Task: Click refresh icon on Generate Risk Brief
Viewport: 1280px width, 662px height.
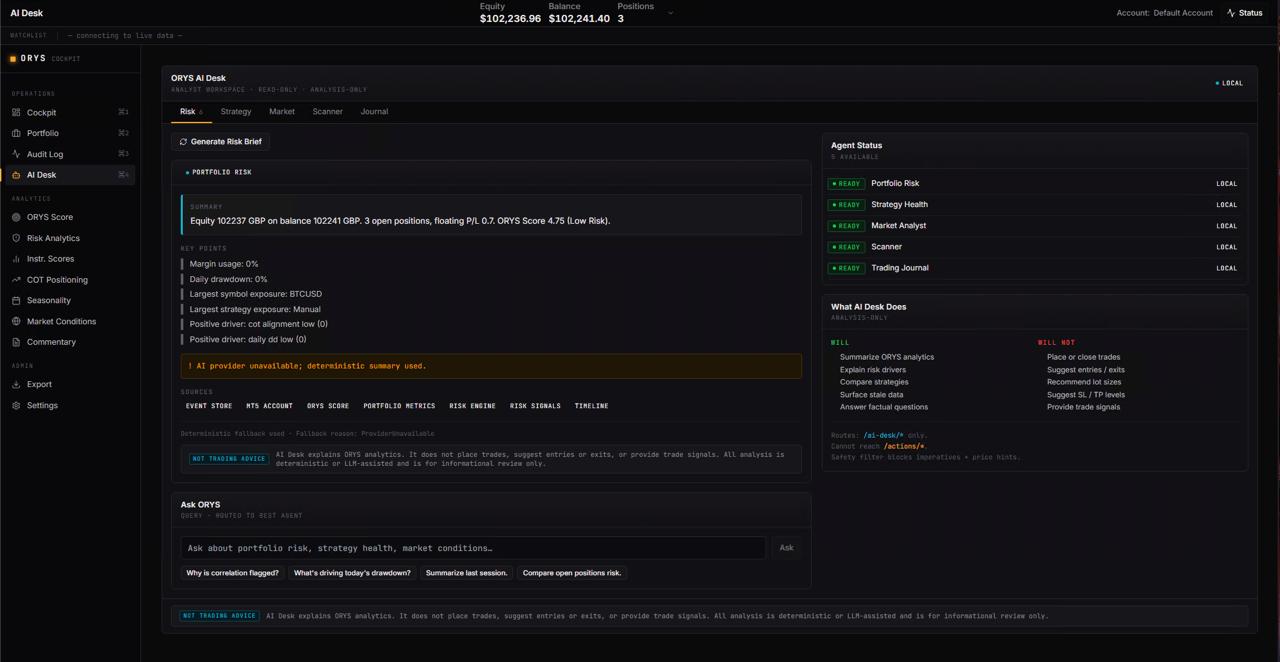Action: [183, 142]
